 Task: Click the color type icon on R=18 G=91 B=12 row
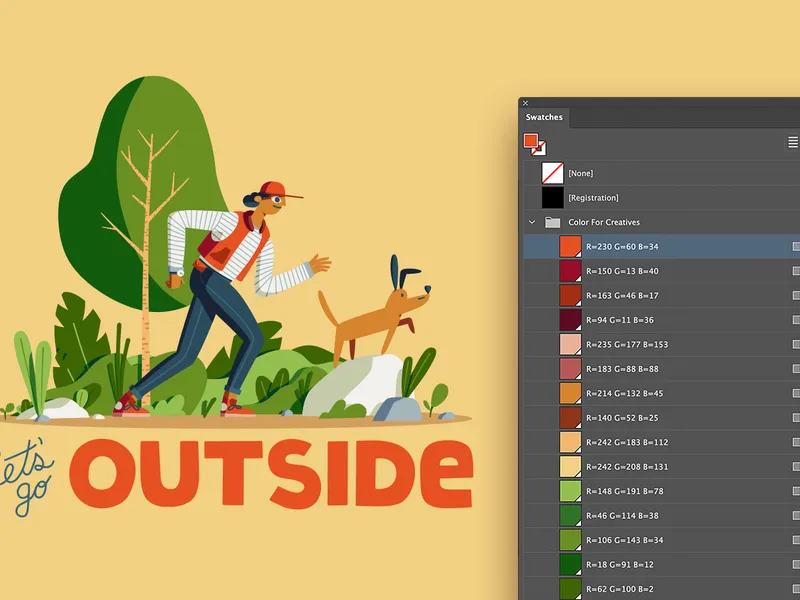pos(796,565)
